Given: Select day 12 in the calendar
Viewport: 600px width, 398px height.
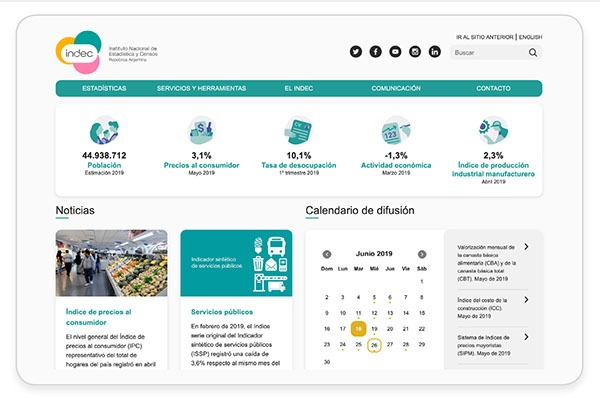Looking at the screenshot, I should click(374, 313).
